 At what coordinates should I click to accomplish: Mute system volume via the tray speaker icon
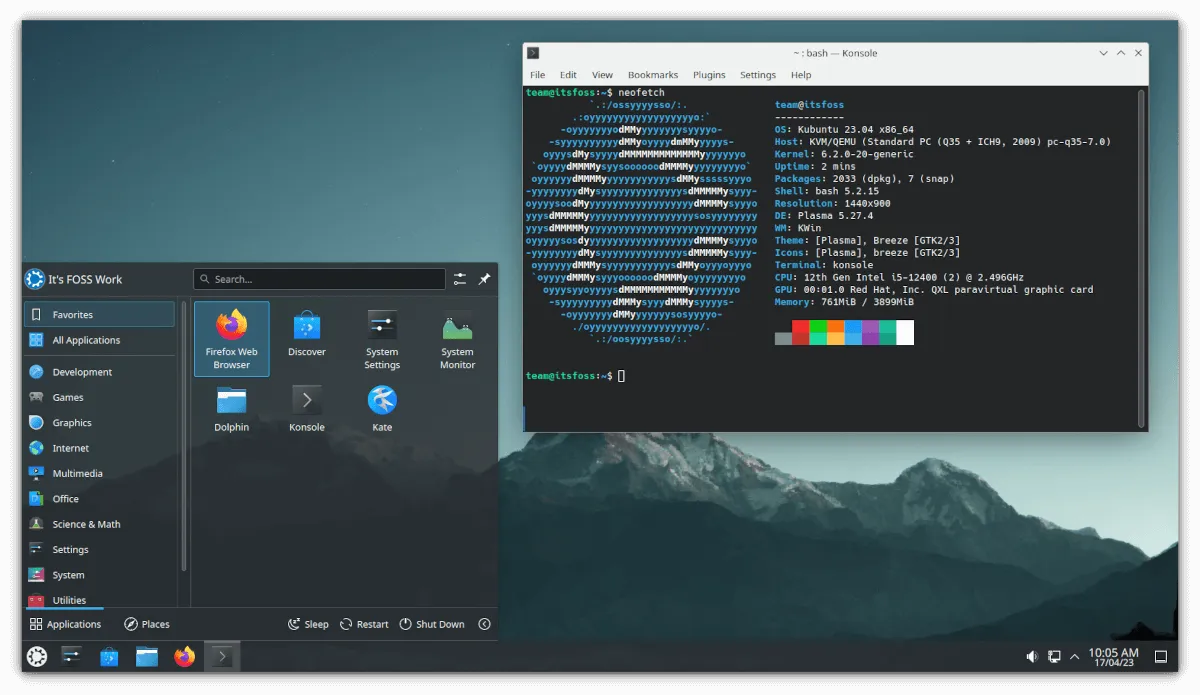[1032, 657]
